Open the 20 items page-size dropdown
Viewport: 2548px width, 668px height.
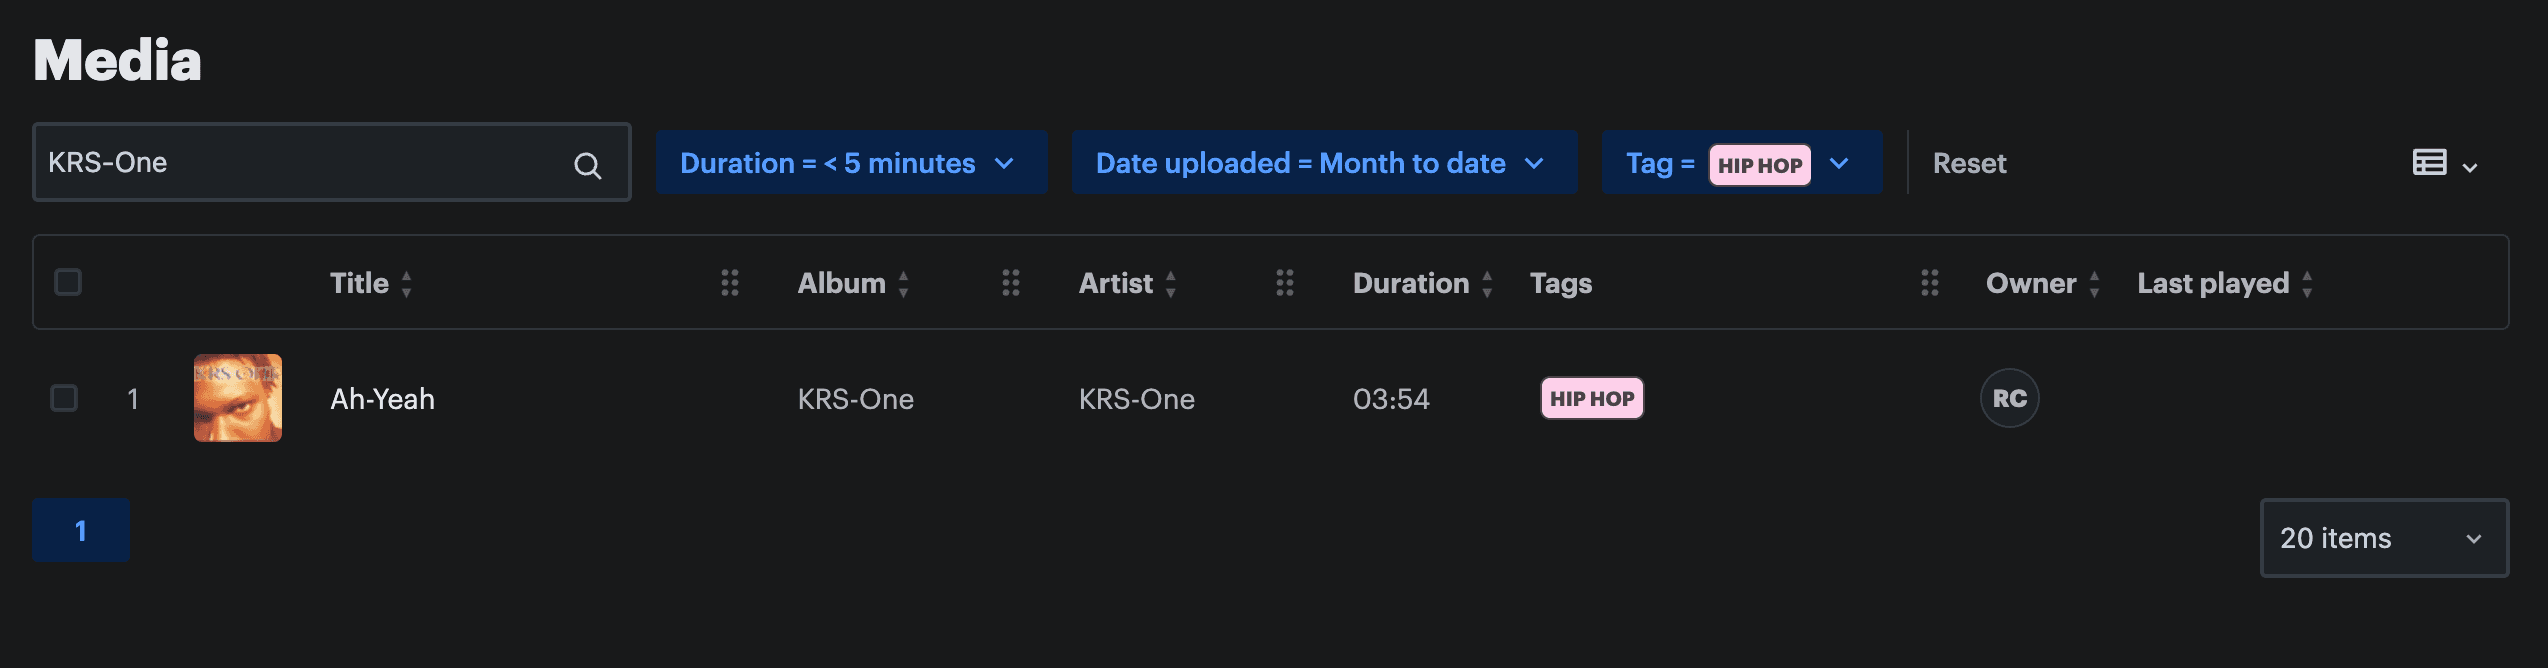coord(2383,538)
